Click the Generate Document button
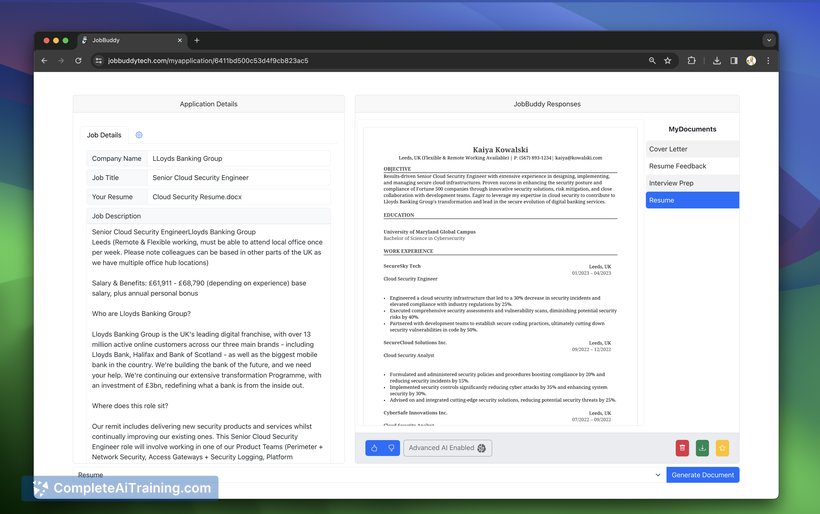Viewport: 820px width, 514px height. [x=702, y=475]
